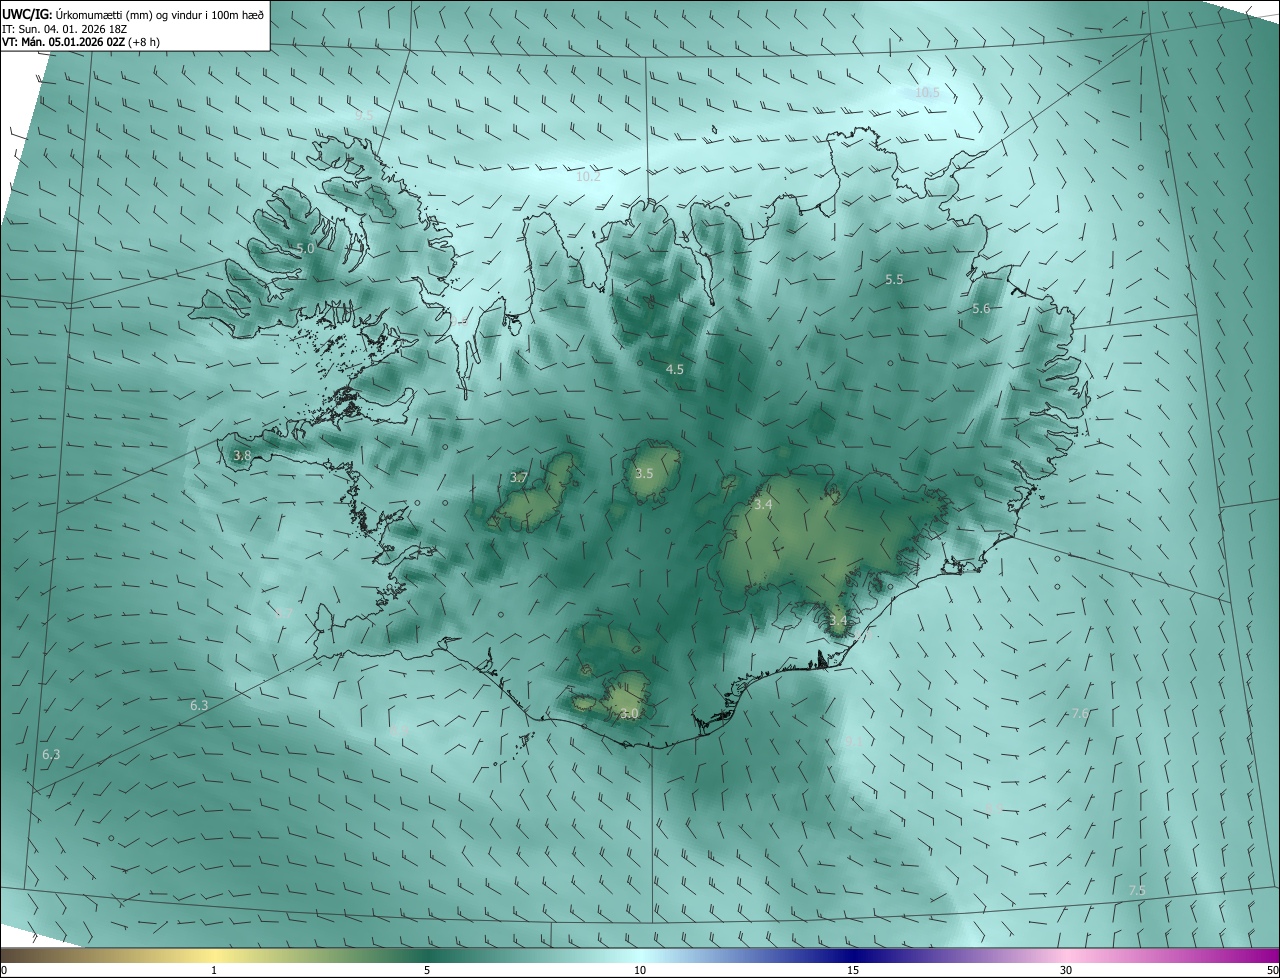Viewport: 1280px width, 978px height.
Task: Click the 10.5 value label on the map
Action: 928,92
